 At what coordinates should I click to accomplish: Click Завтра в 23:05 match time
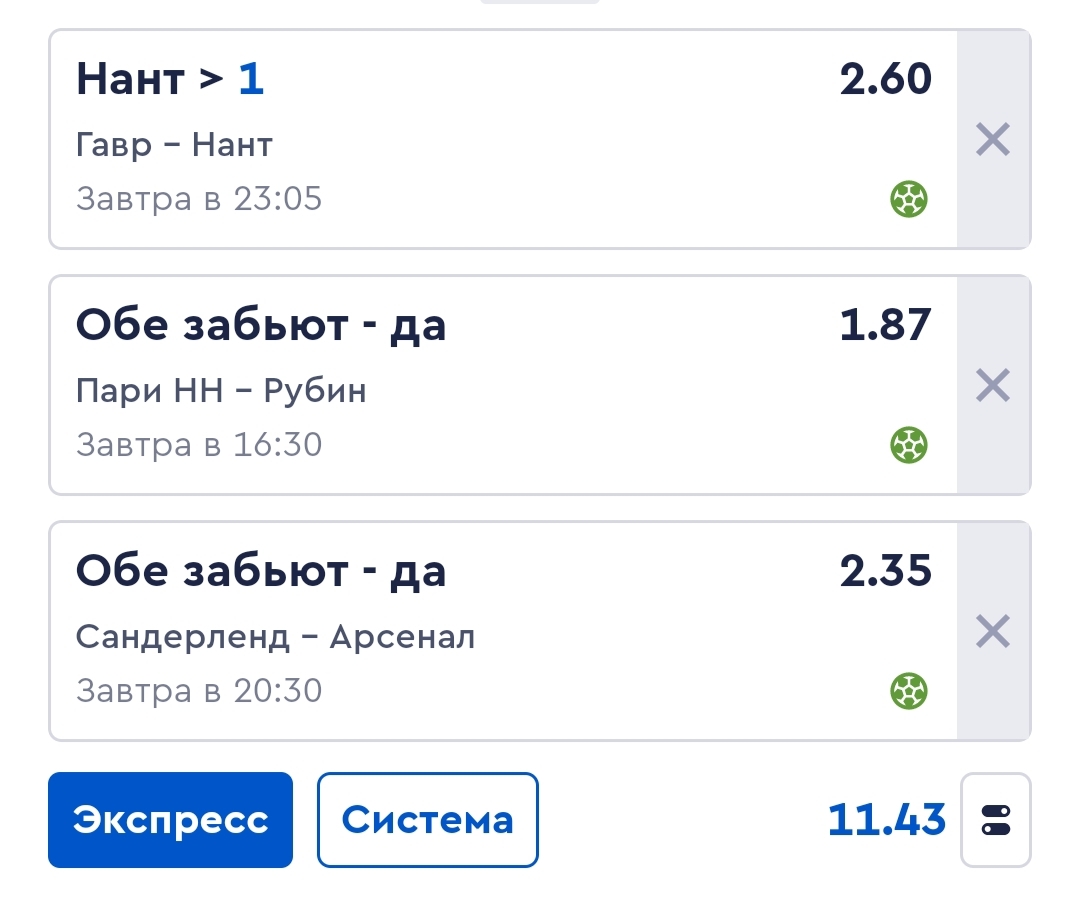click(199, 199)
